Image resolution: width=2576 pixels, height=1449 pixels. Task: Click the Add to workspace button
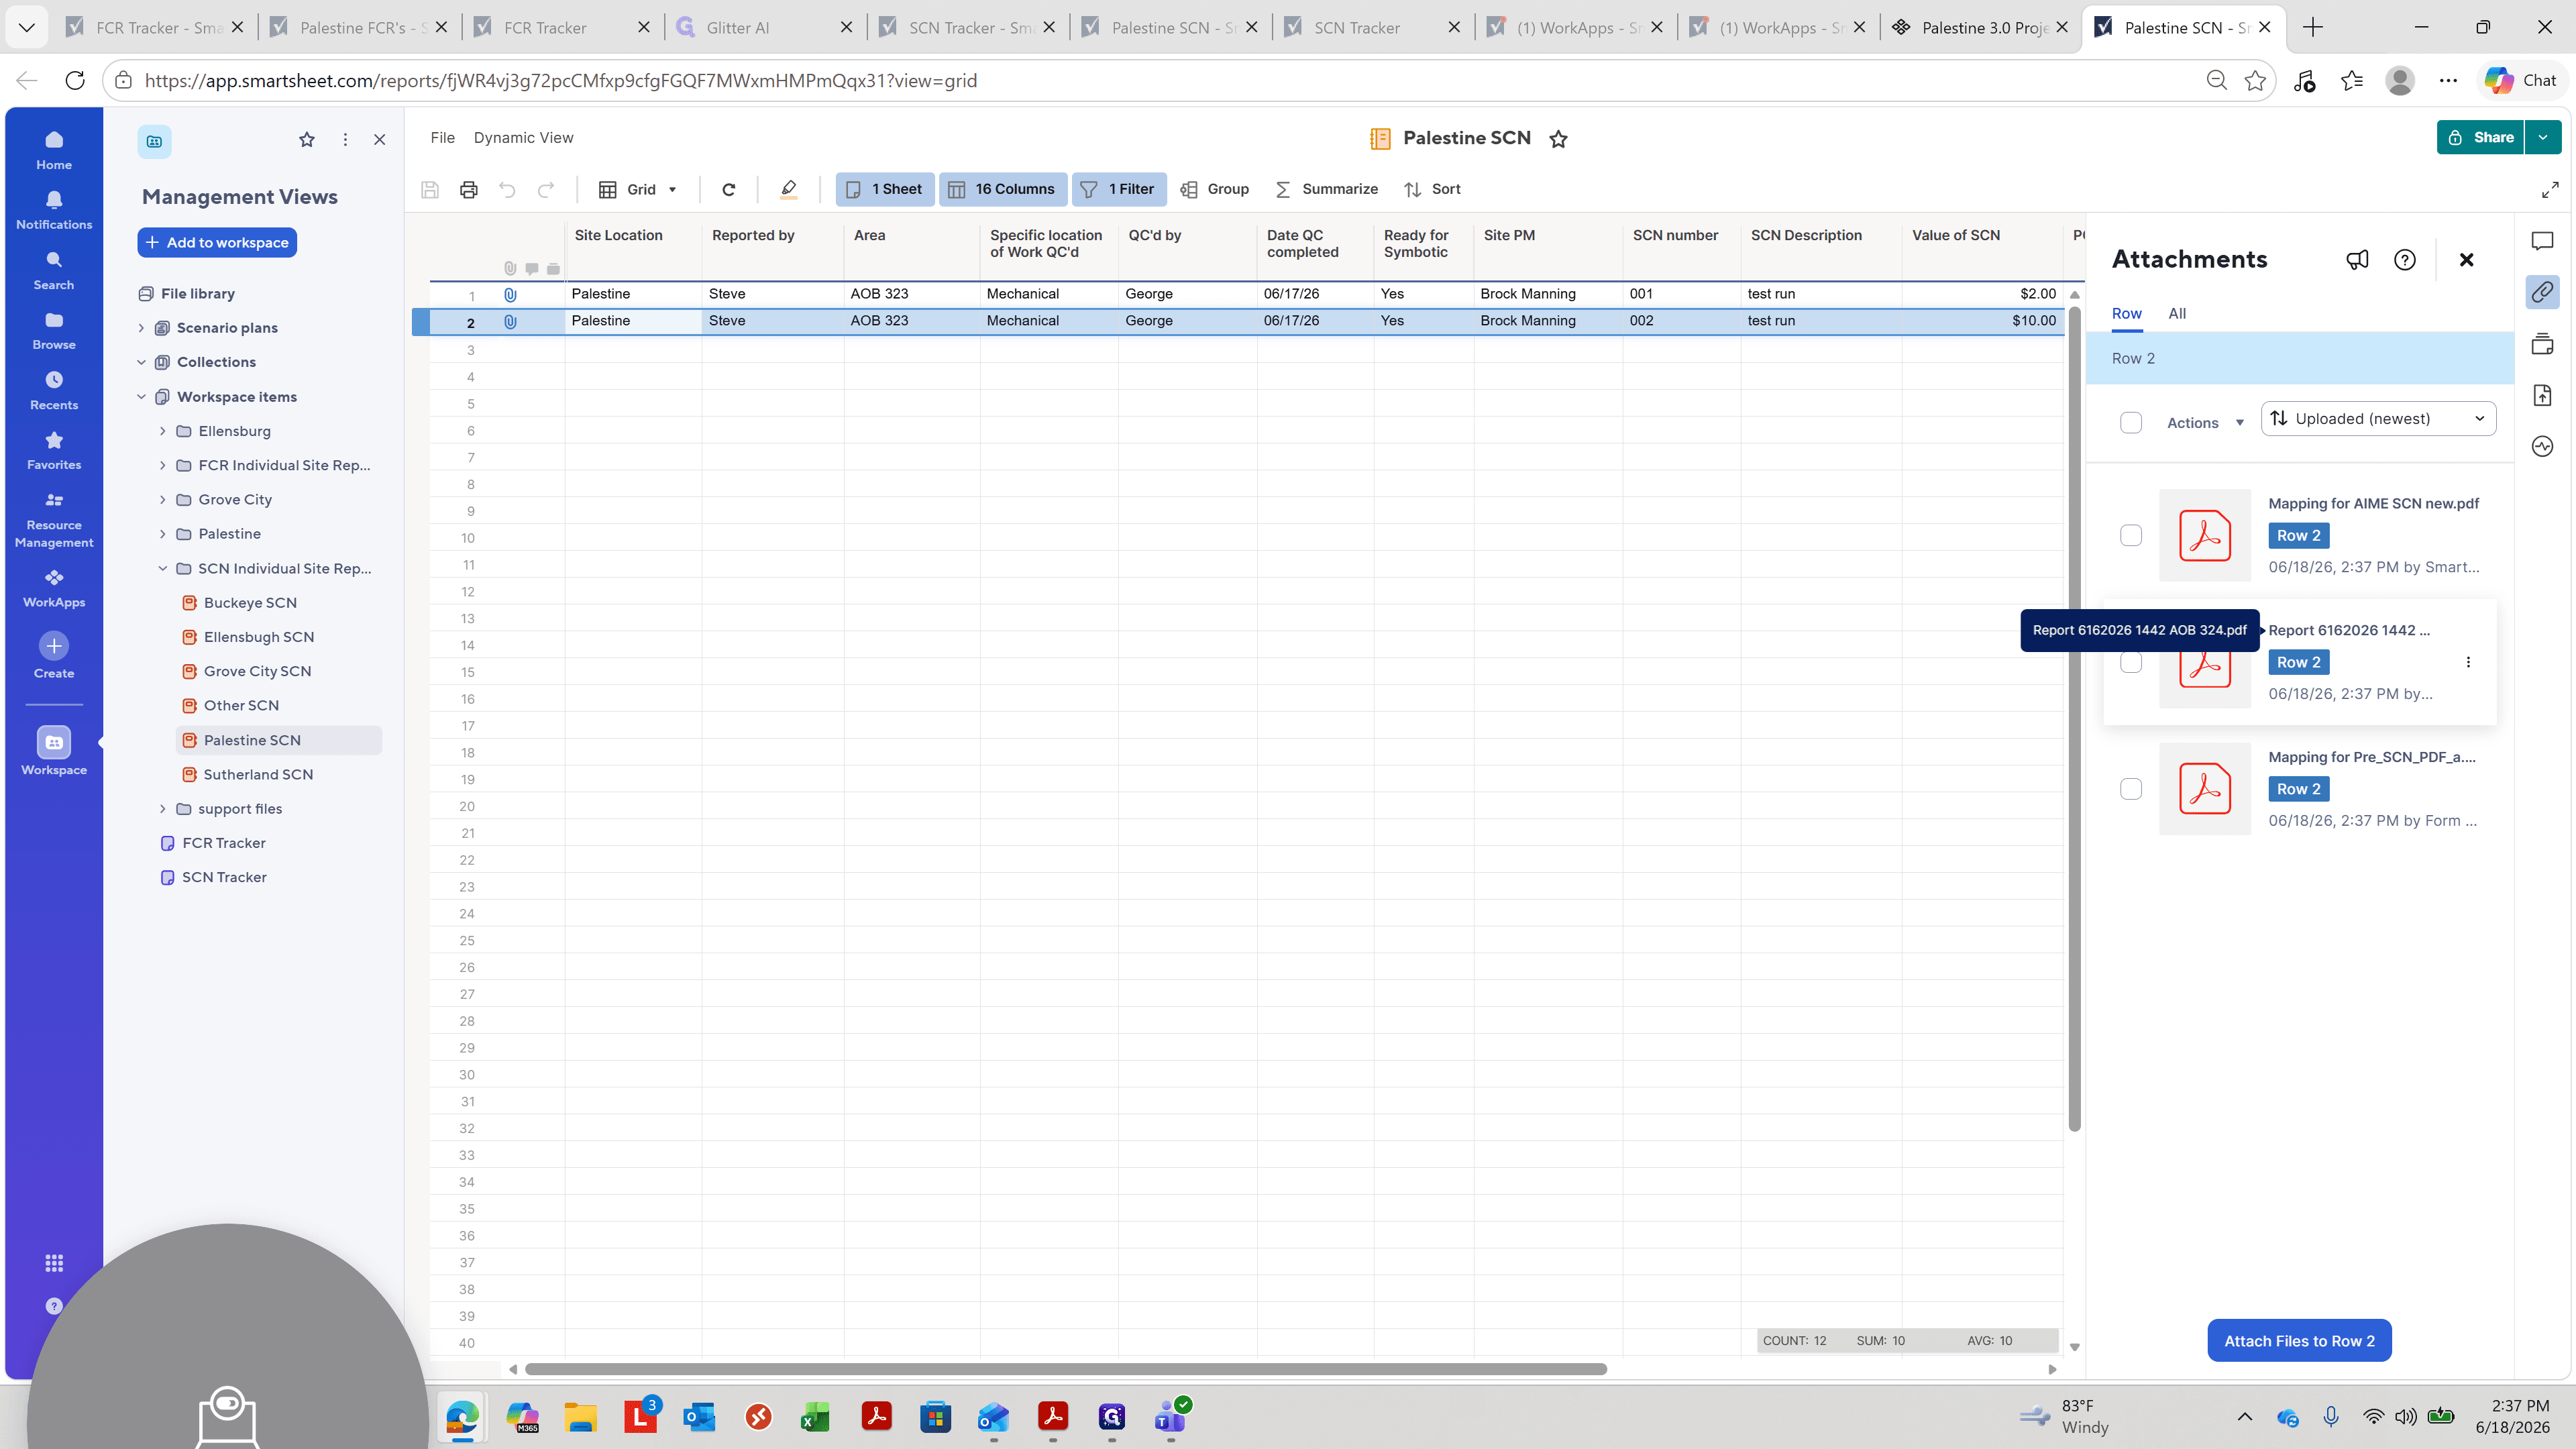pos(217,243)
